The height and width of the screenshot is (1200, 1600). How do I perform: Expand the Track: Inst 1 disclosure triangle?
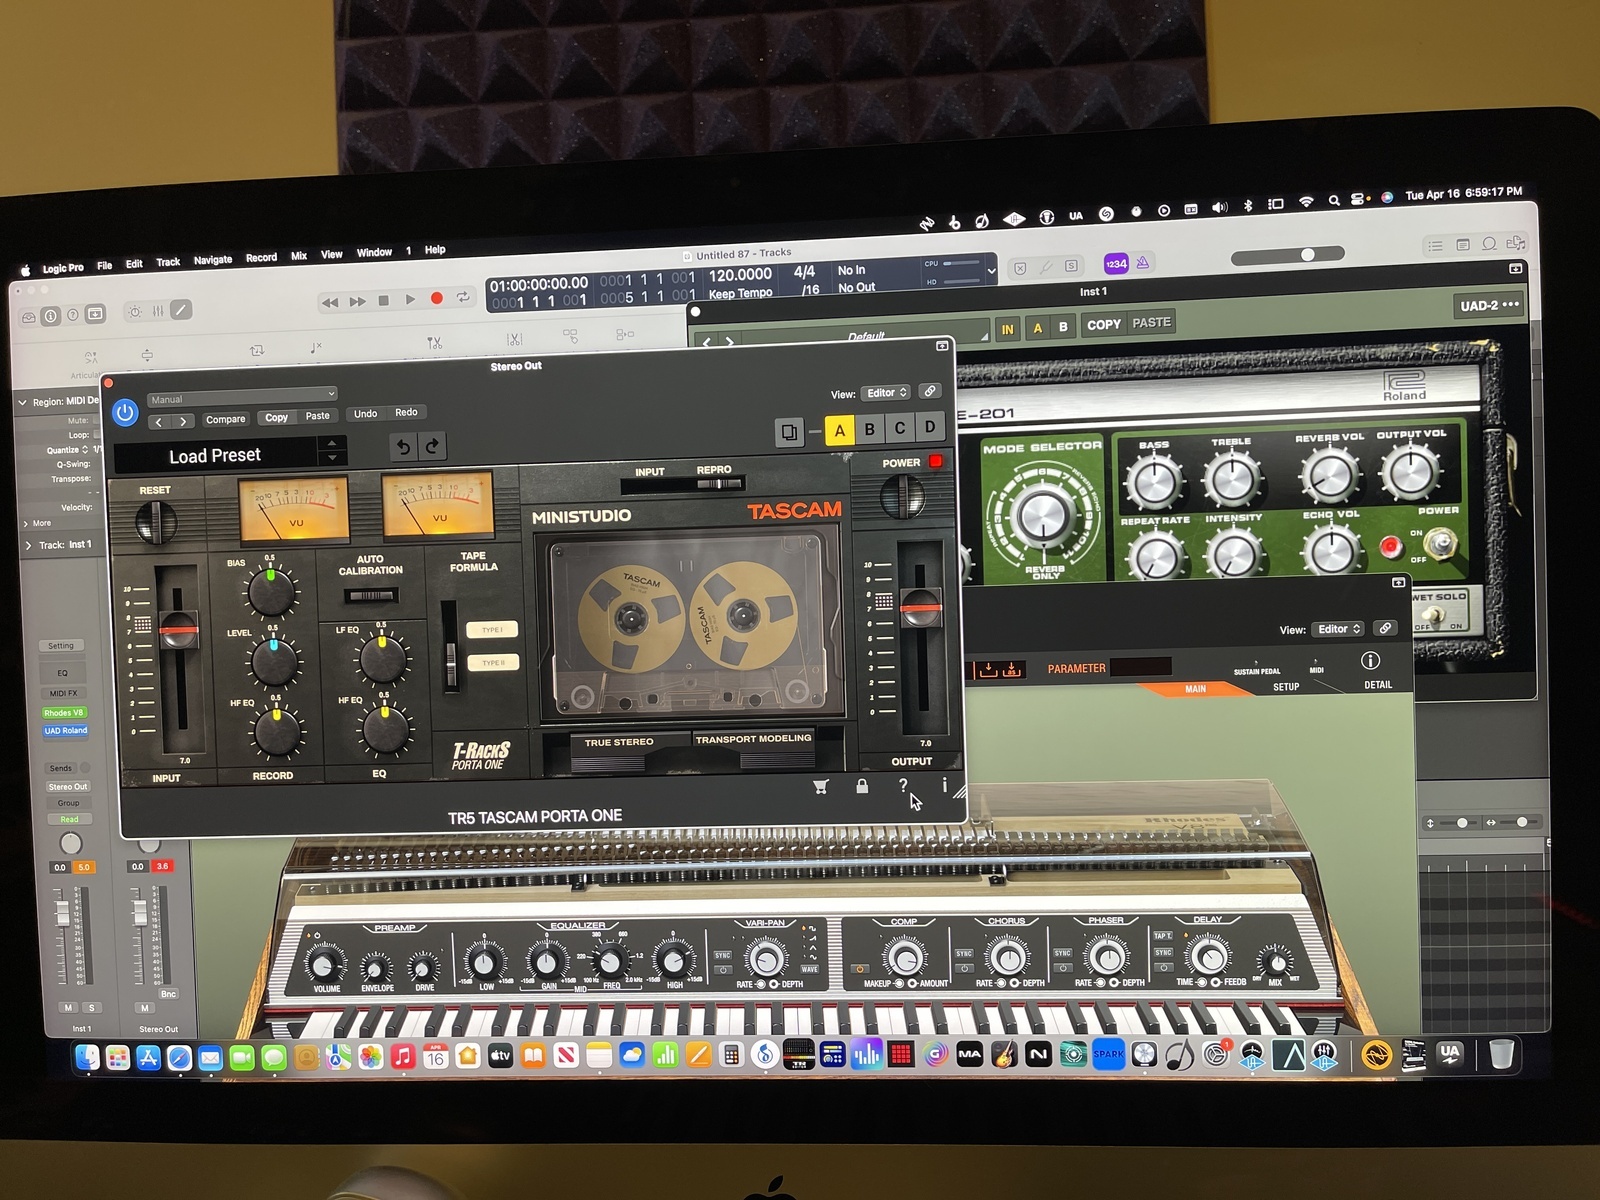28,546
